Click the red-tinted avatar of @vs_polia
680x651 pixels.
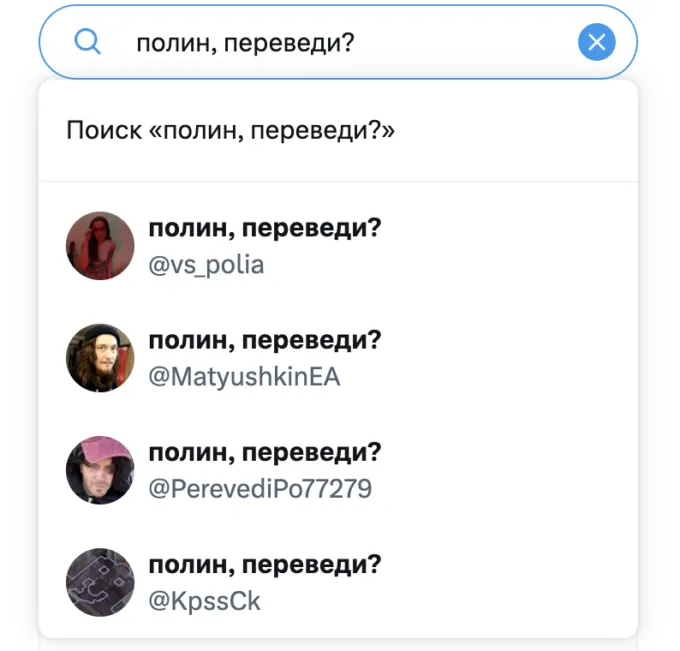tap(100, 246)
